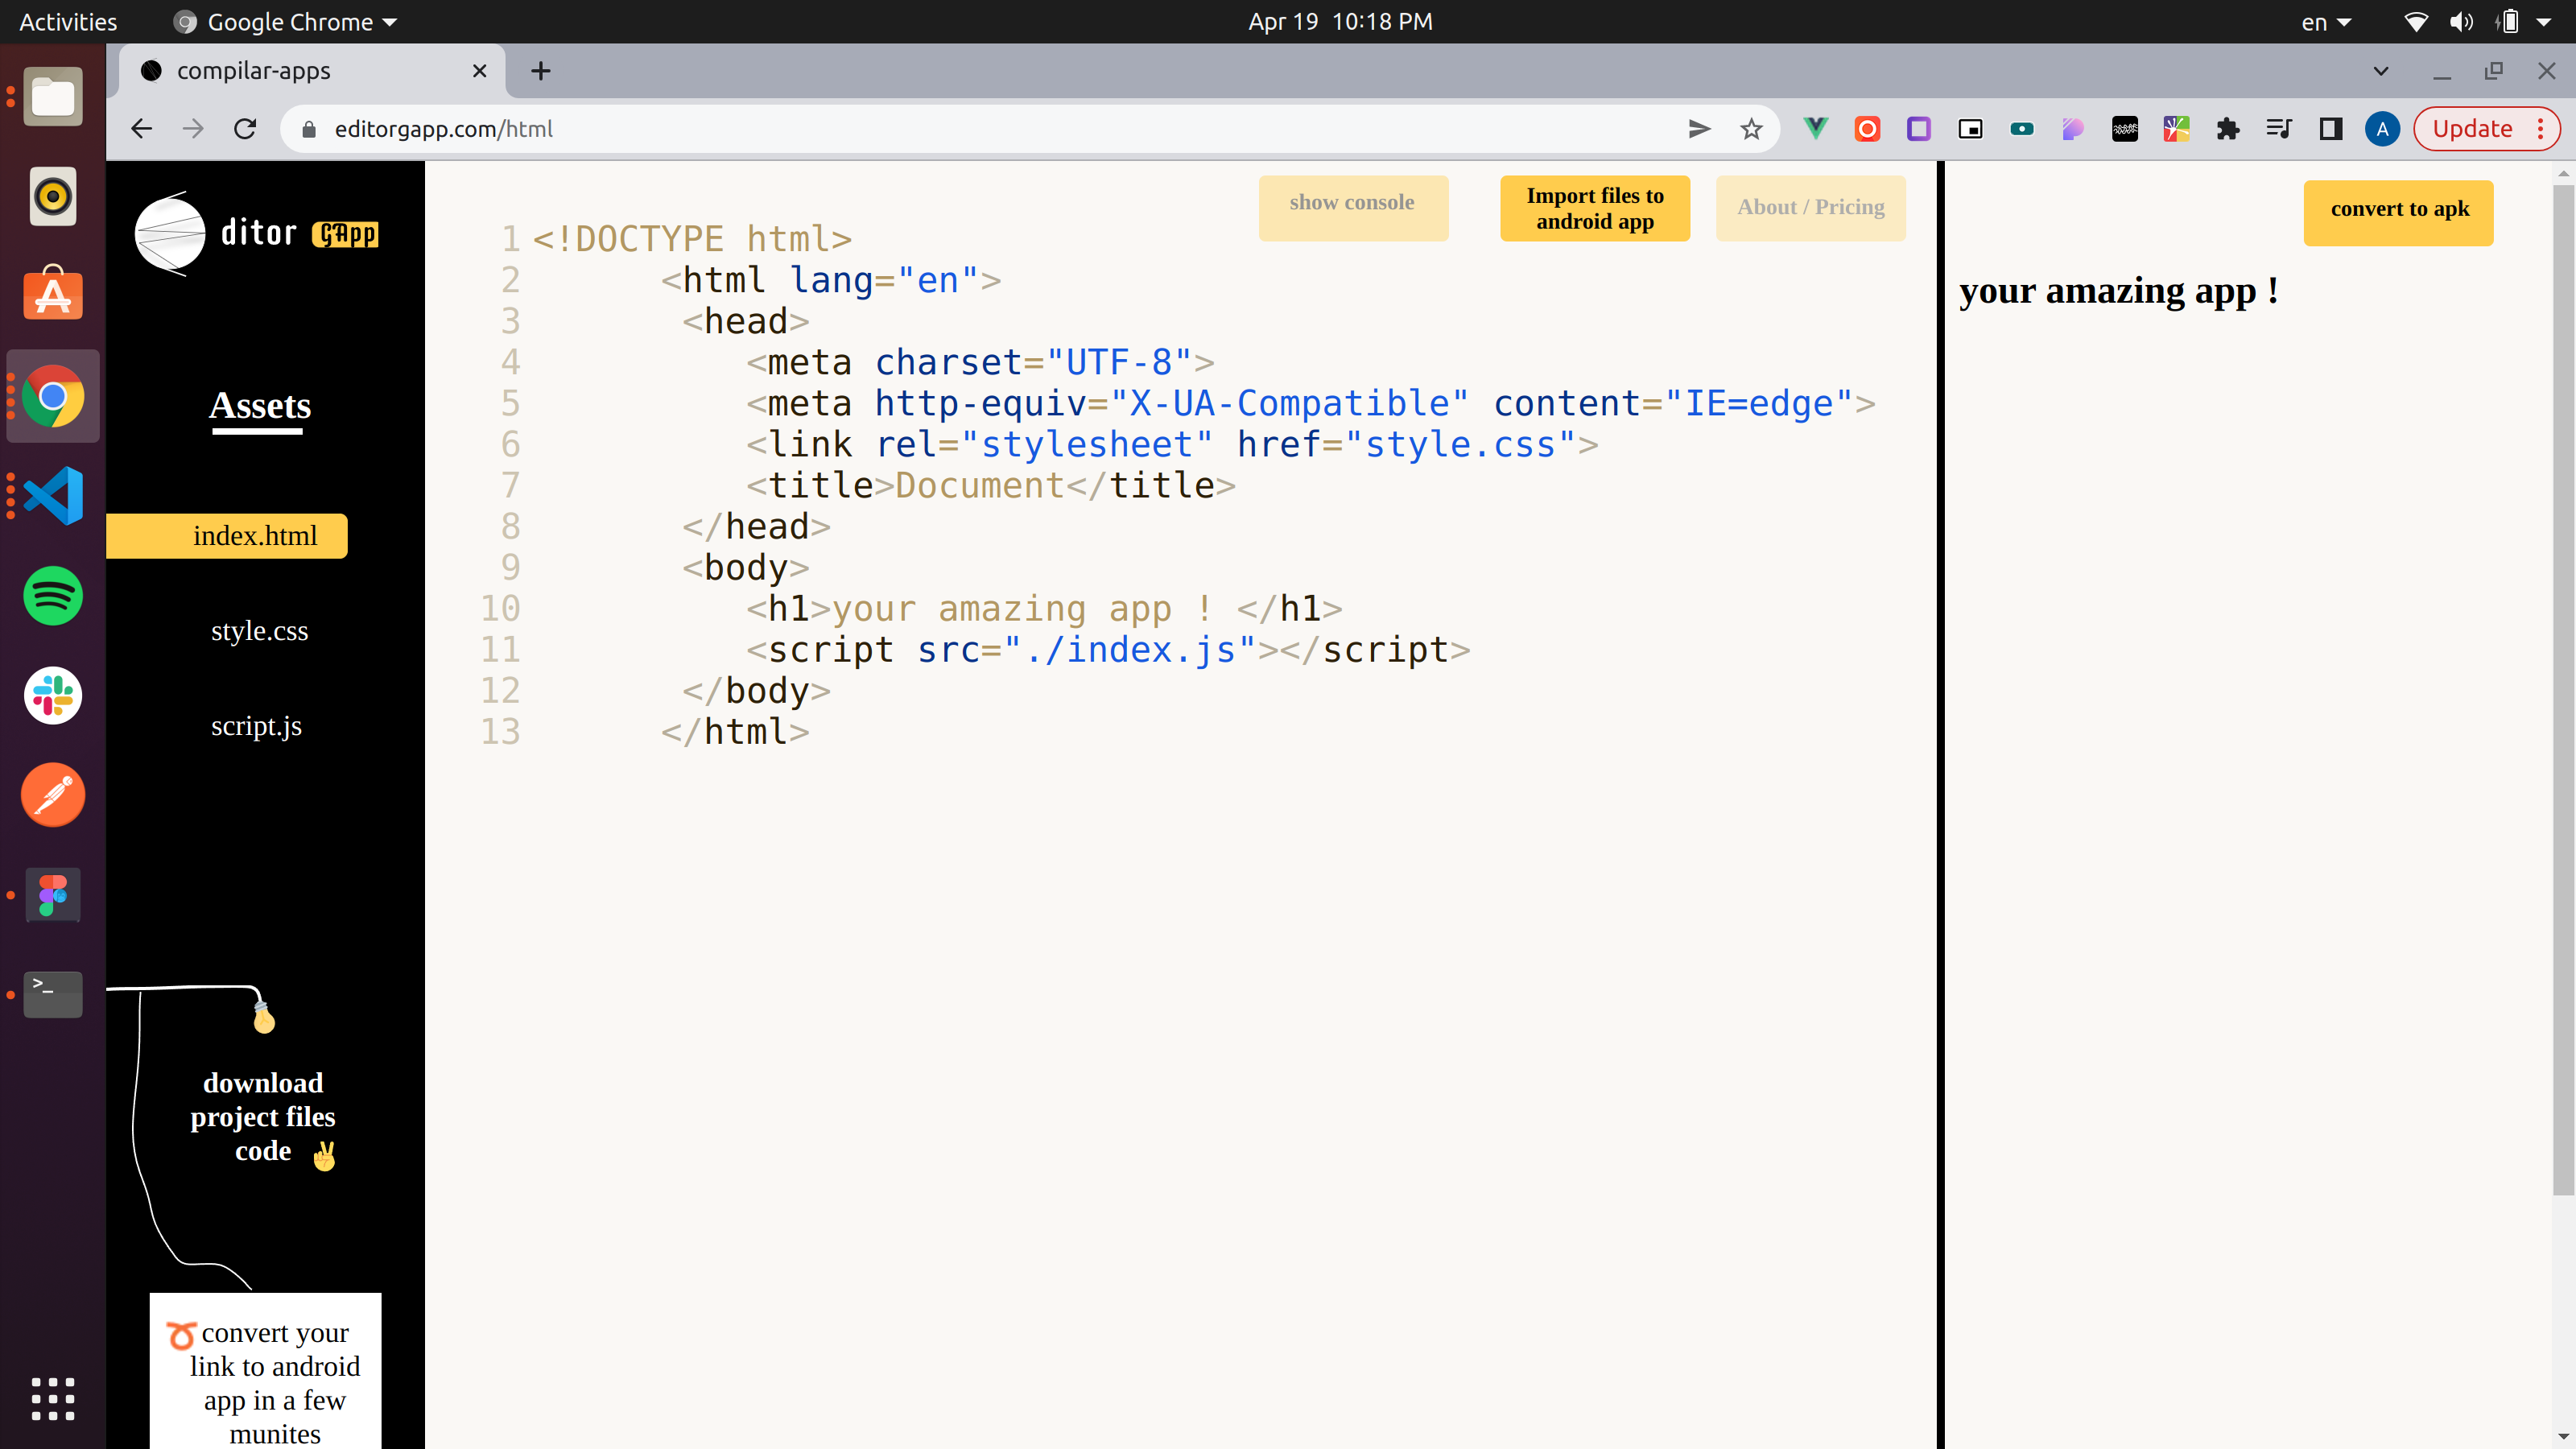
Task: Open the Chrome profile avatar icon
Action: [2382, 128]
